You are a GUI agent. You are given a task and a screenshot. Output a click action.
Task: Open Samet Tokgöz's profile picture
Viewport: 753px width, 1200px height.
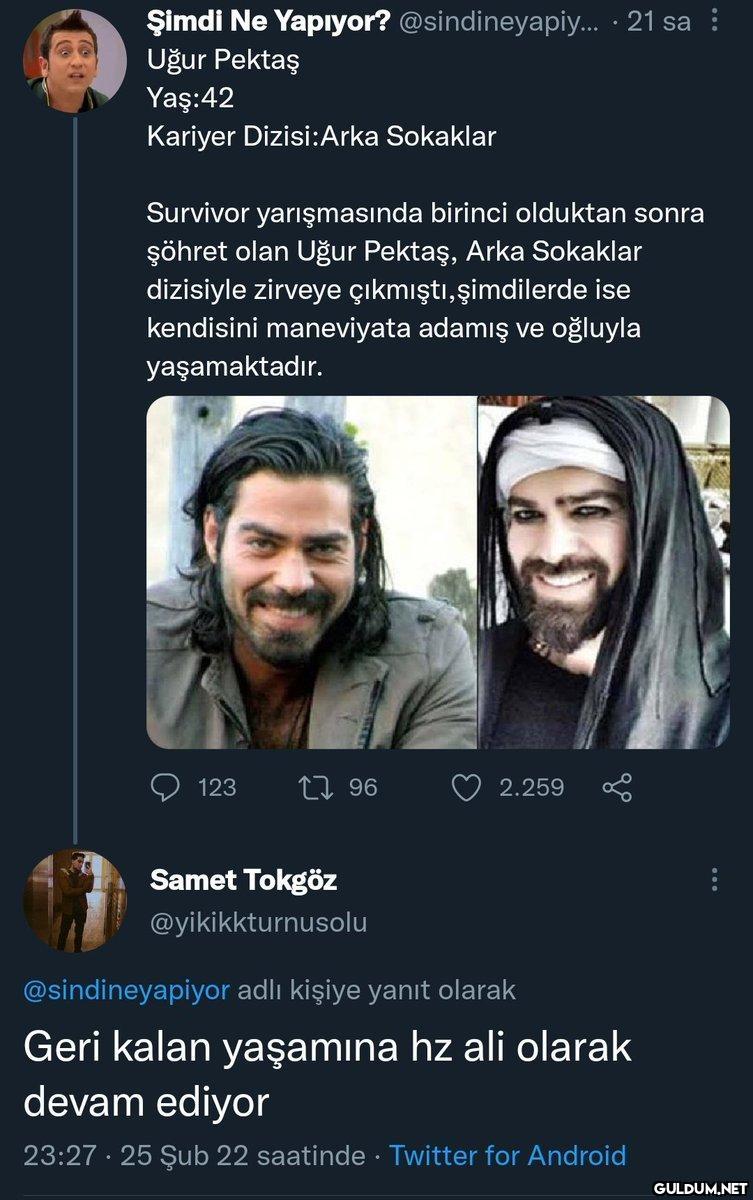(x=75, y=900)
